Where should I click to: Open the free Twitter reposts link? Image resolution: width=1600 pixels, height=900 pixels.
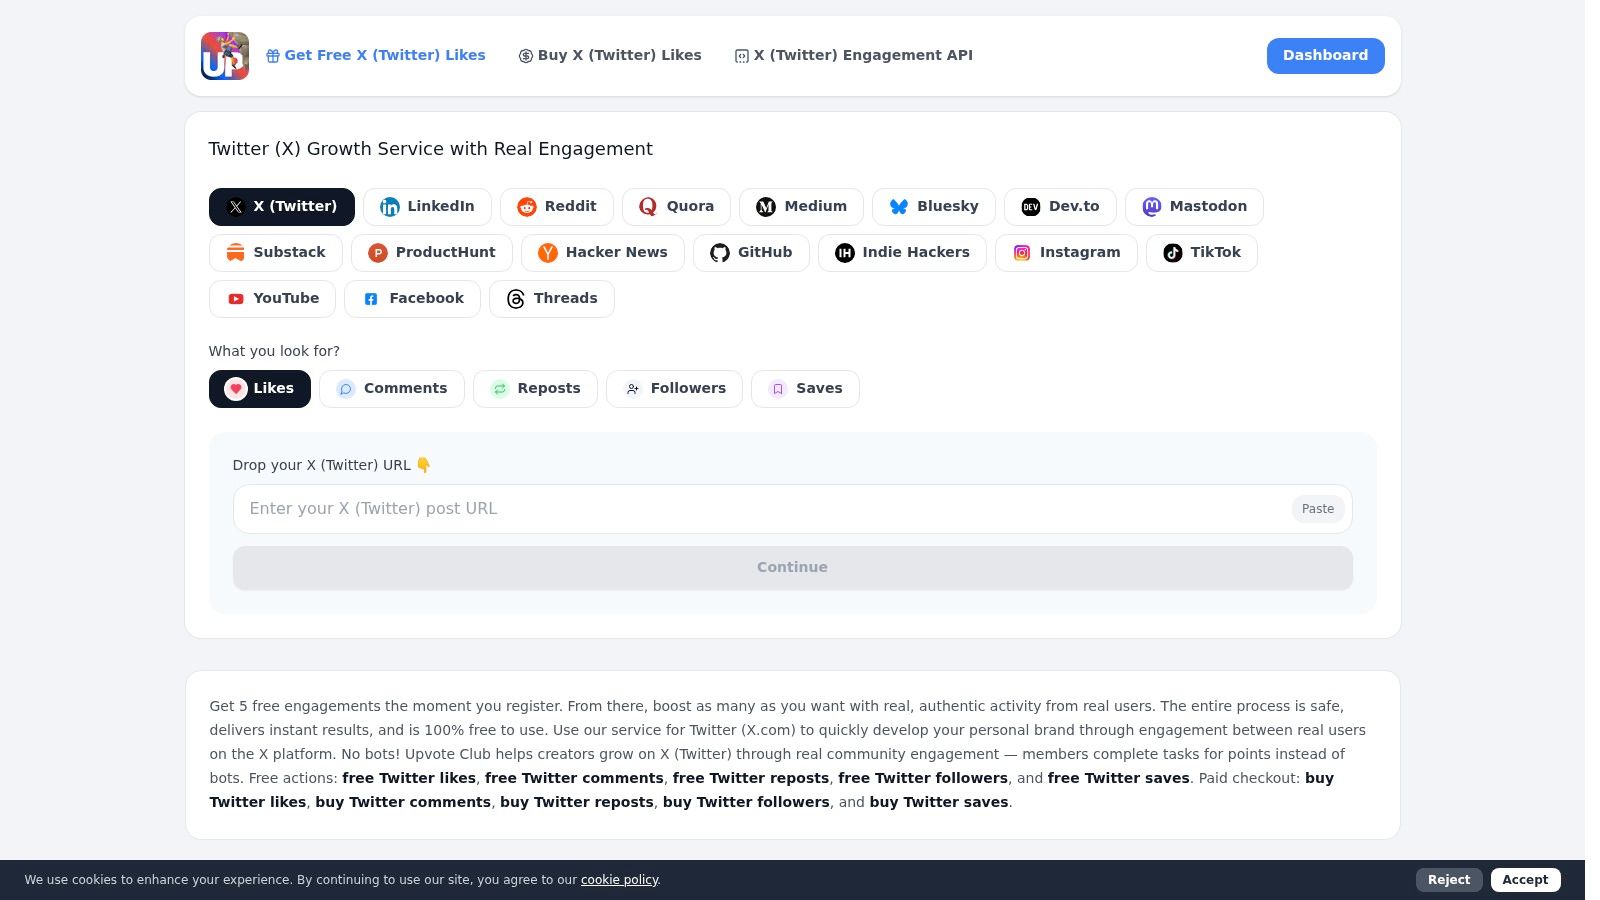click(751, 778)
